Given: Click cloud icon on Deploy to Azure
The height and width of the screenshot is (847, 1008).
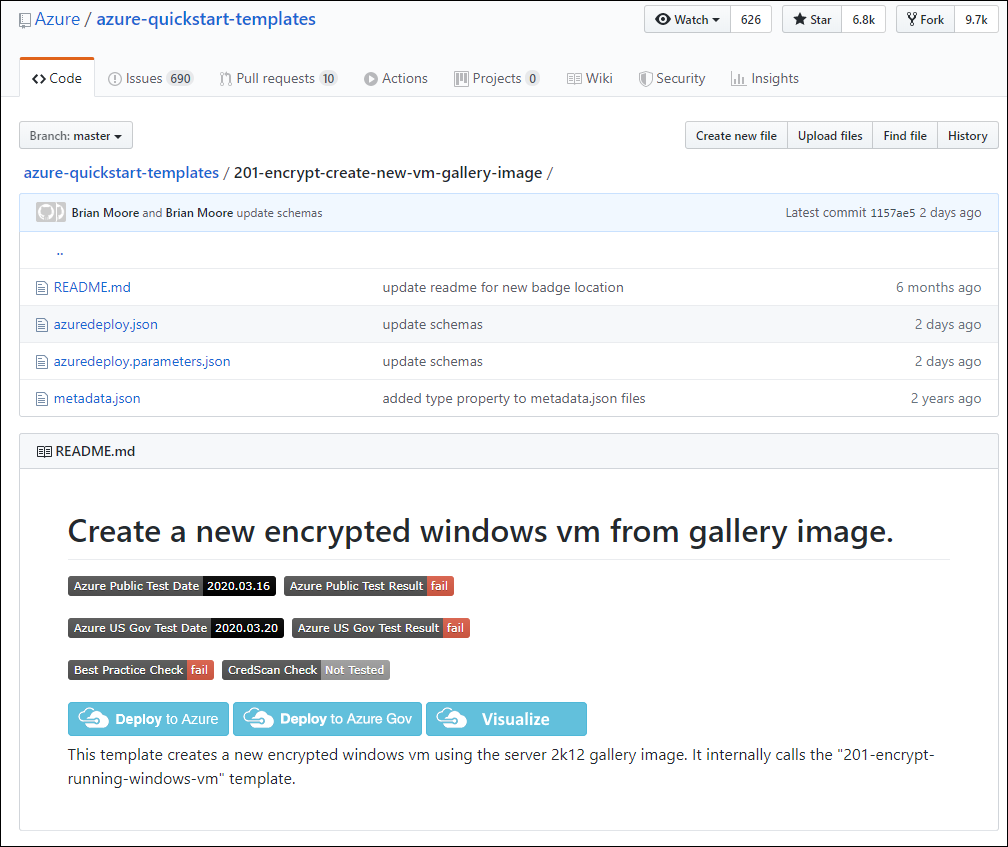Looking at the screenshot, I should pos(93,718).
